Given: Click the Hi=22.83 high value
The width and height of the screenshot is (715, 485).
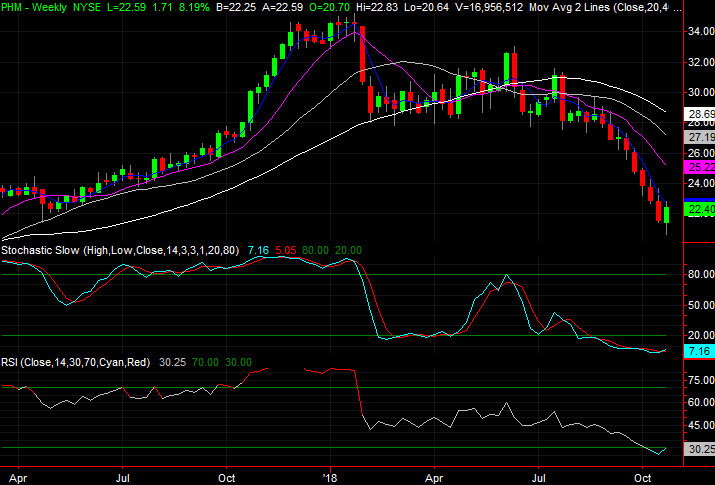Looking at the screenshot, I should (377, 7).
